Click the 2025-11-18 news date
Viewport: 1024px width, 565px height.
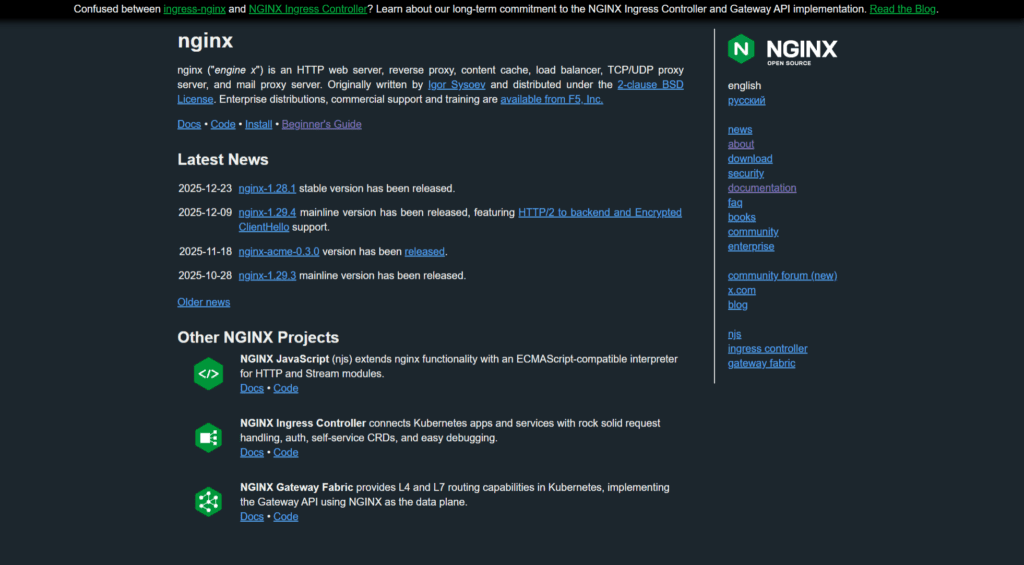point(205,251)
